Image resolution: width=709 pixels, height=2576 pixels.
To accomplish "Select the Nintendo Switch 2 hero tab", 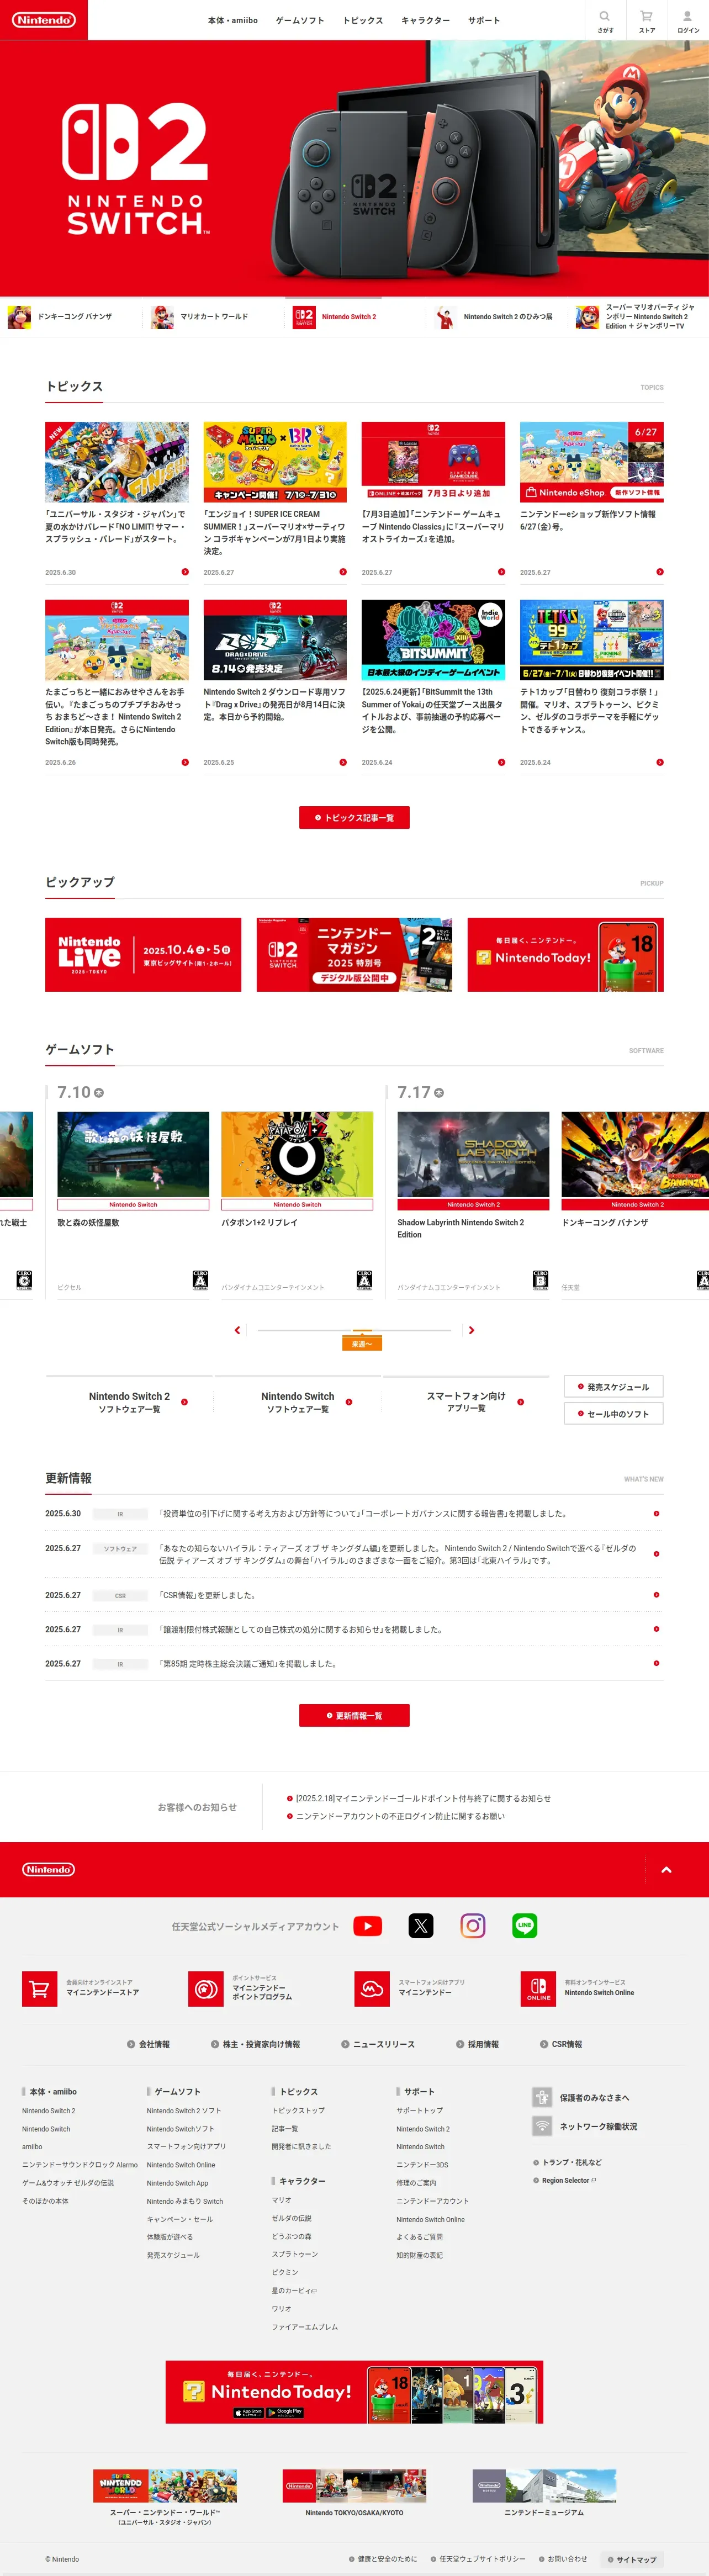I will point(335,317).
